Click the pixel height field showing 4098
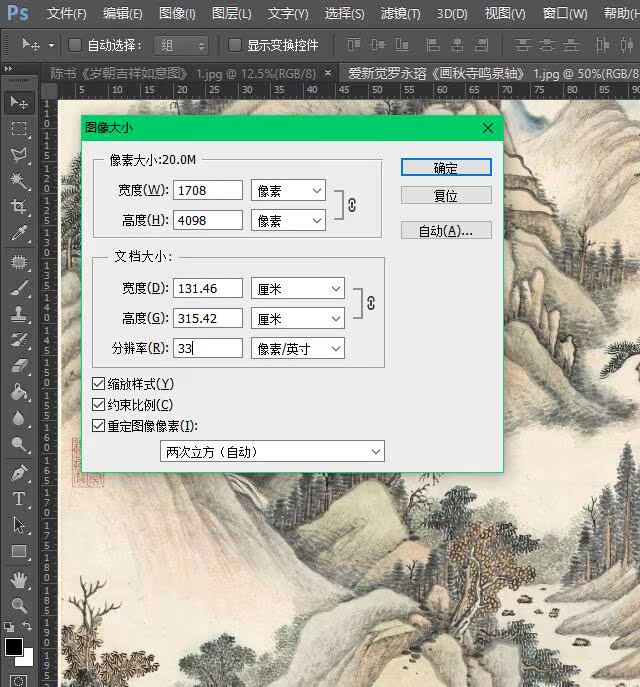This screenshot has height=687, width=640. [x=208, y=220]
